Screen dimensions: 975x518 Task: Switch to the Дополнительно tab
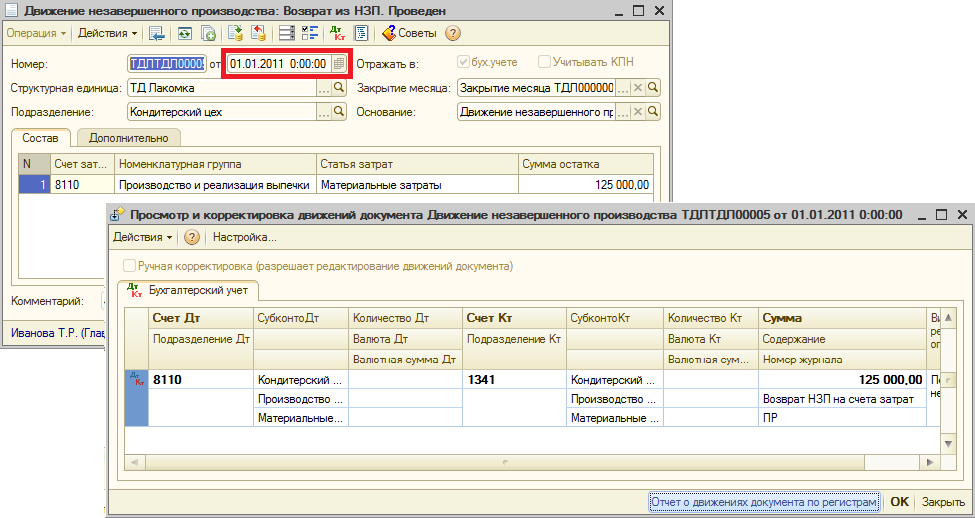(128, 138)
